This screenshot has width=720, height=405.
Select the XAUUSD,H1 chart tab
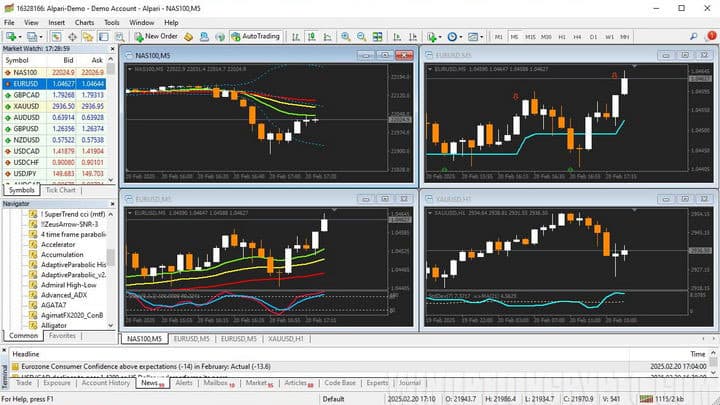click(286, 338)
